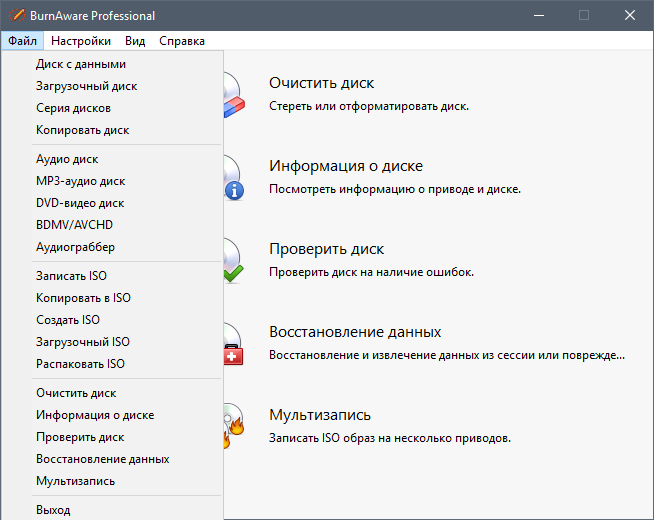Click the Очистить диск heading link

tap(322, 83)
